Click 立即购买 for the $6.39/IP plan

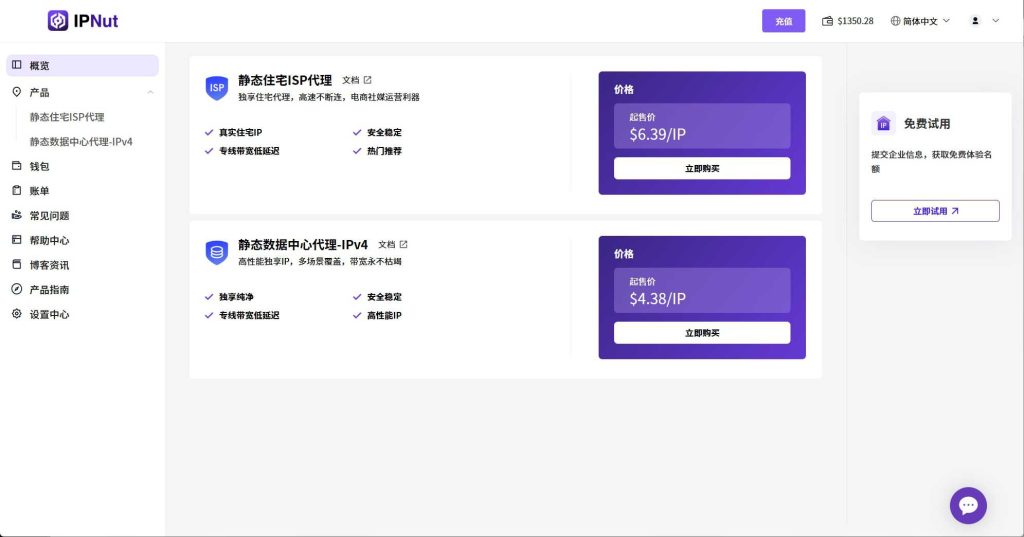click(701, 168)
